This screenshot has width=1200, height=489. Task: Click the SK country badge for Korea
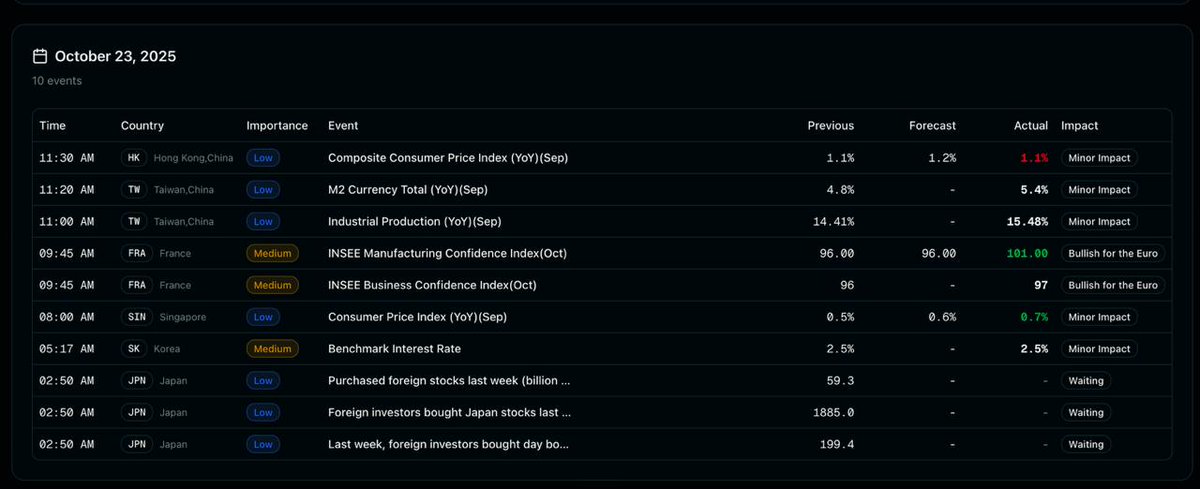[x=134, y=349]
